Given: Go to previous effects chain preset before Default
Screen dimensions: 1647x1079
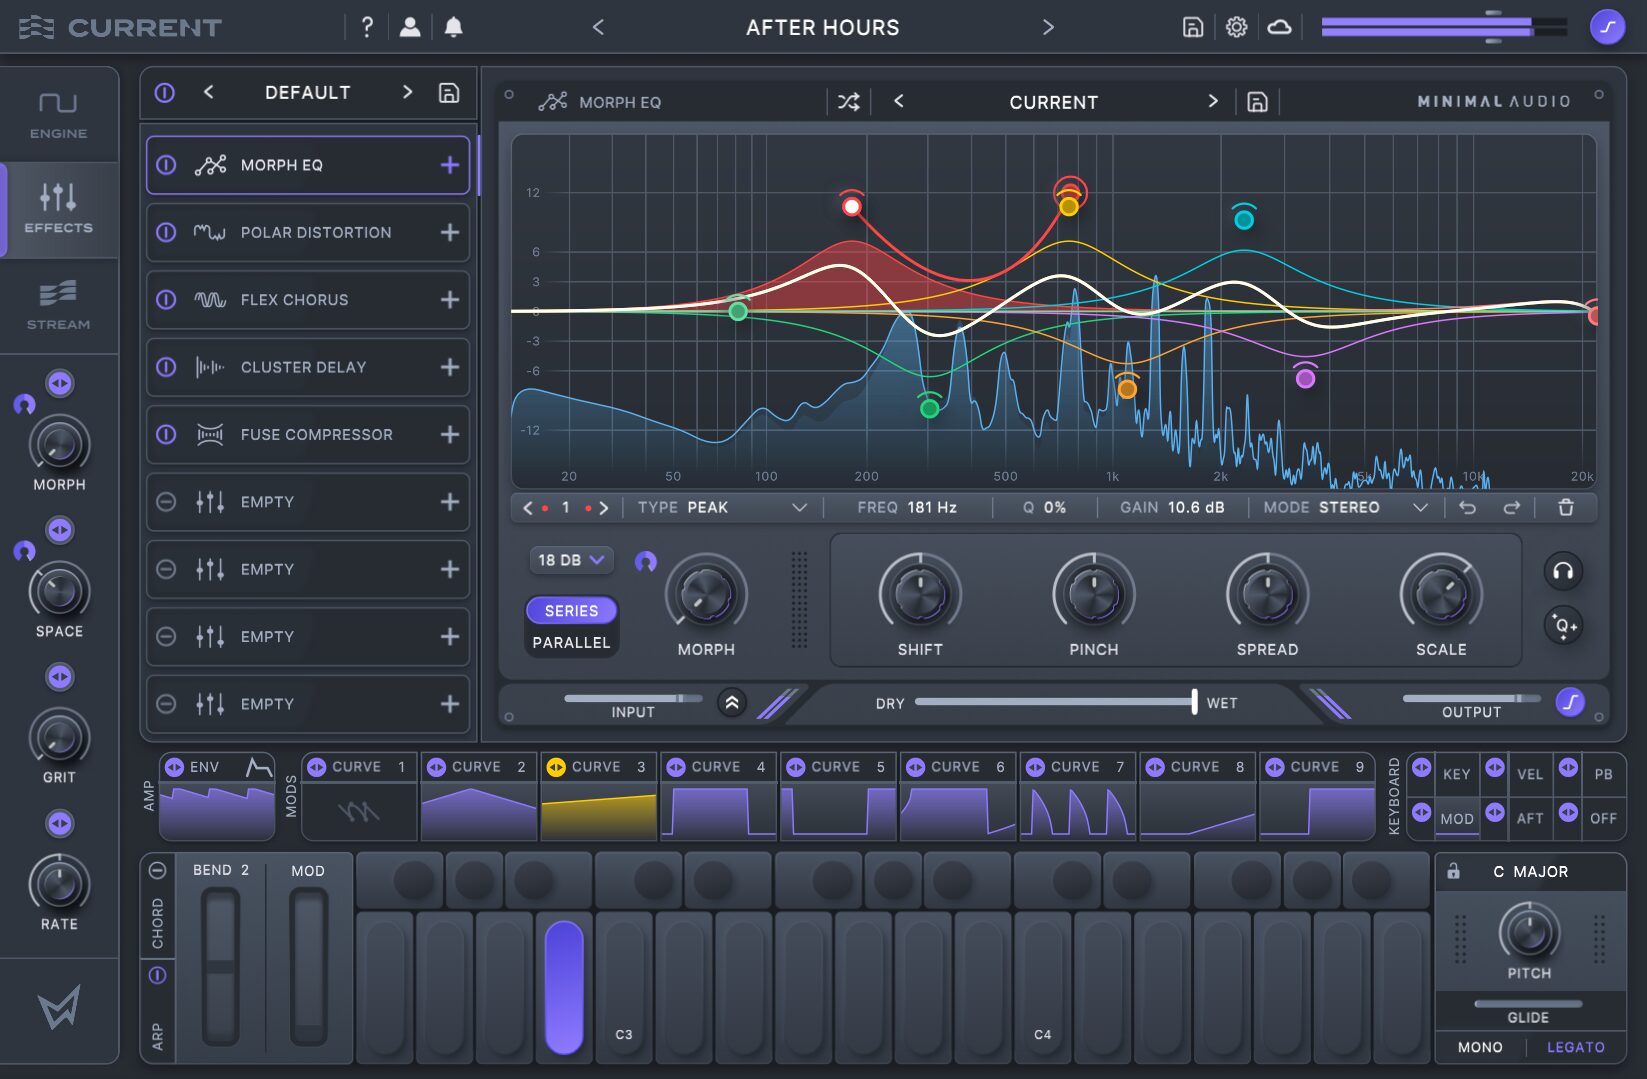Looking at the screenshot, I should [x=209, y=92].
